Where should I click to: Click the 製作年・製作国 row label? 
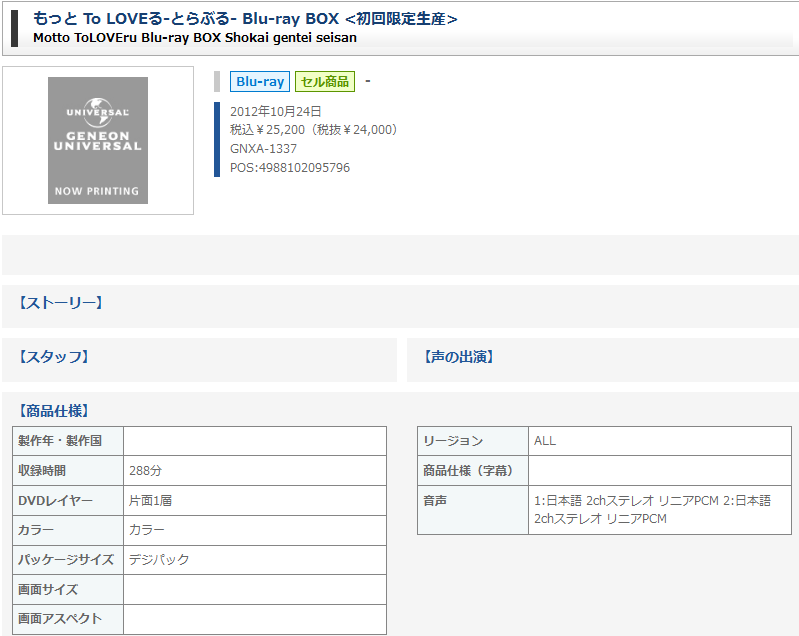point(60,441)
